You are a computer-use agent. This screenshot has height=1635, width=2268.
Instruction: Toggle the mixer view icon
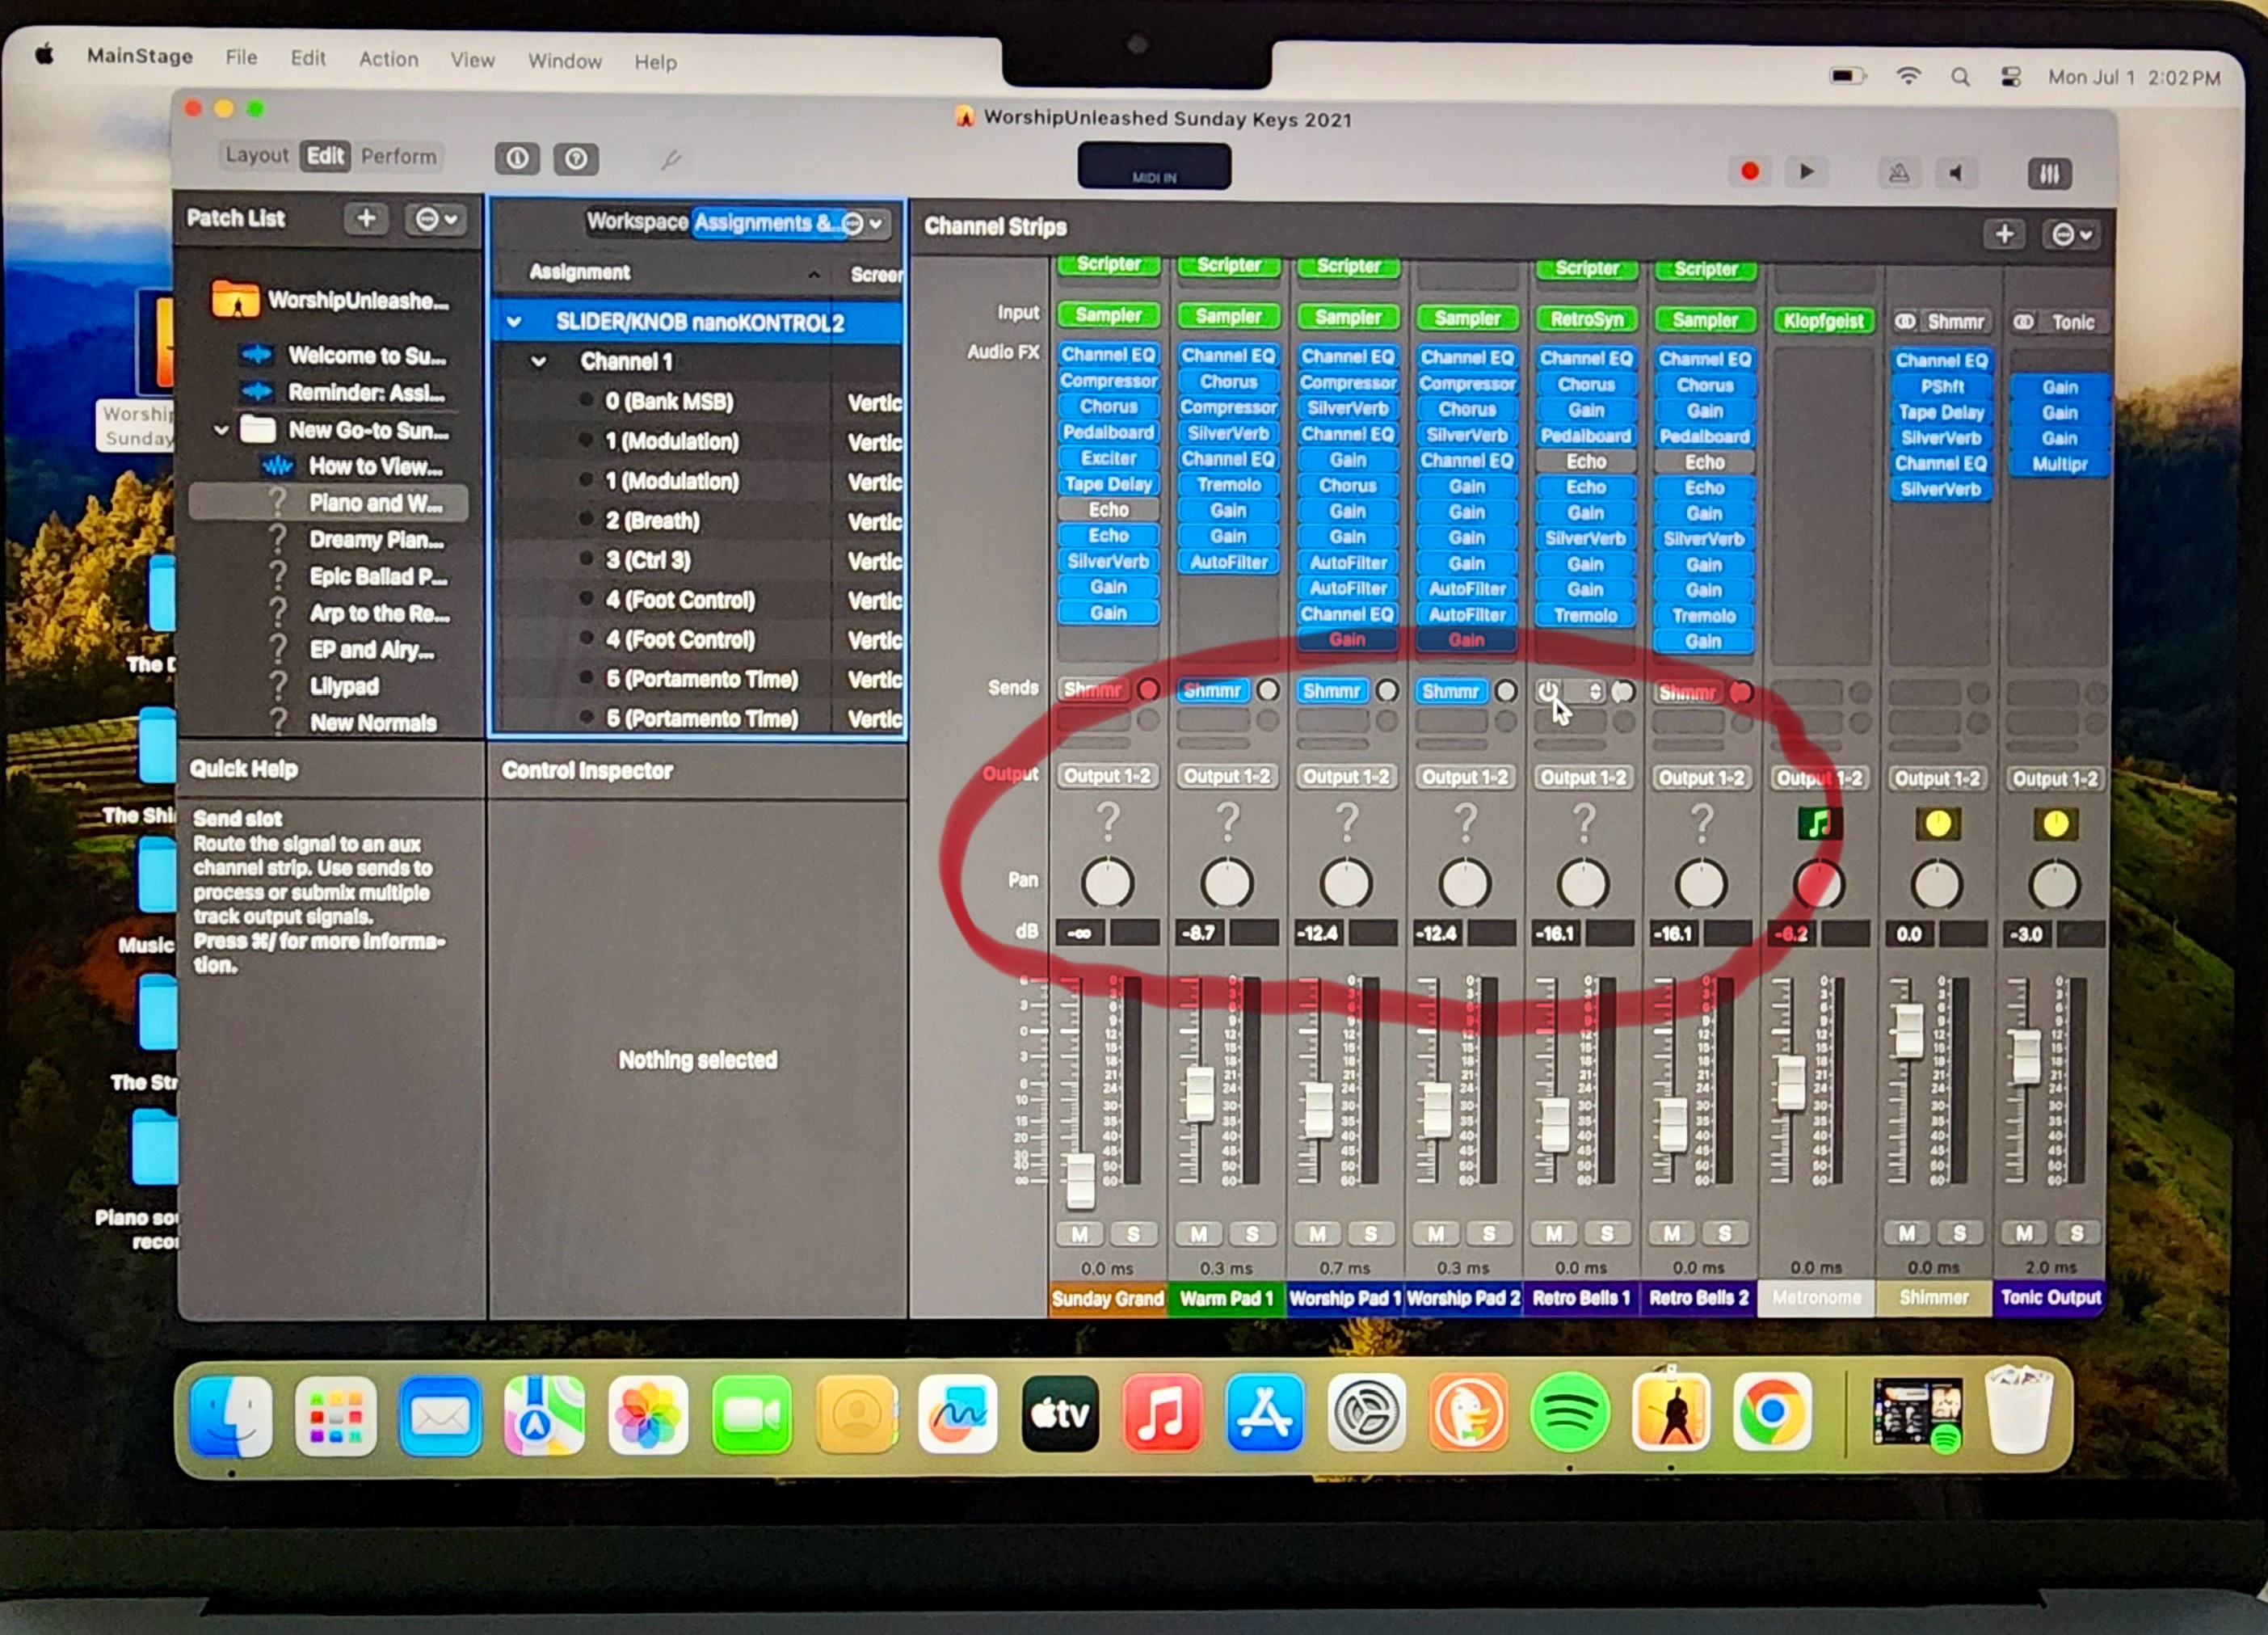tap(2049, 174)
